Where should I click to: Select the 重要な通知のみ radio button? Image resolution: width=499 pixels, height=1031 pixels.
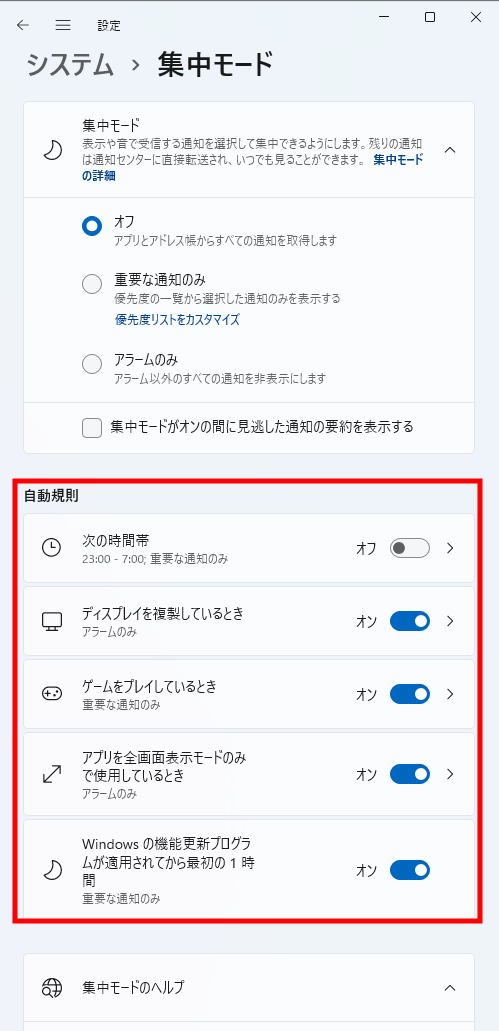[x=92, y=284]
